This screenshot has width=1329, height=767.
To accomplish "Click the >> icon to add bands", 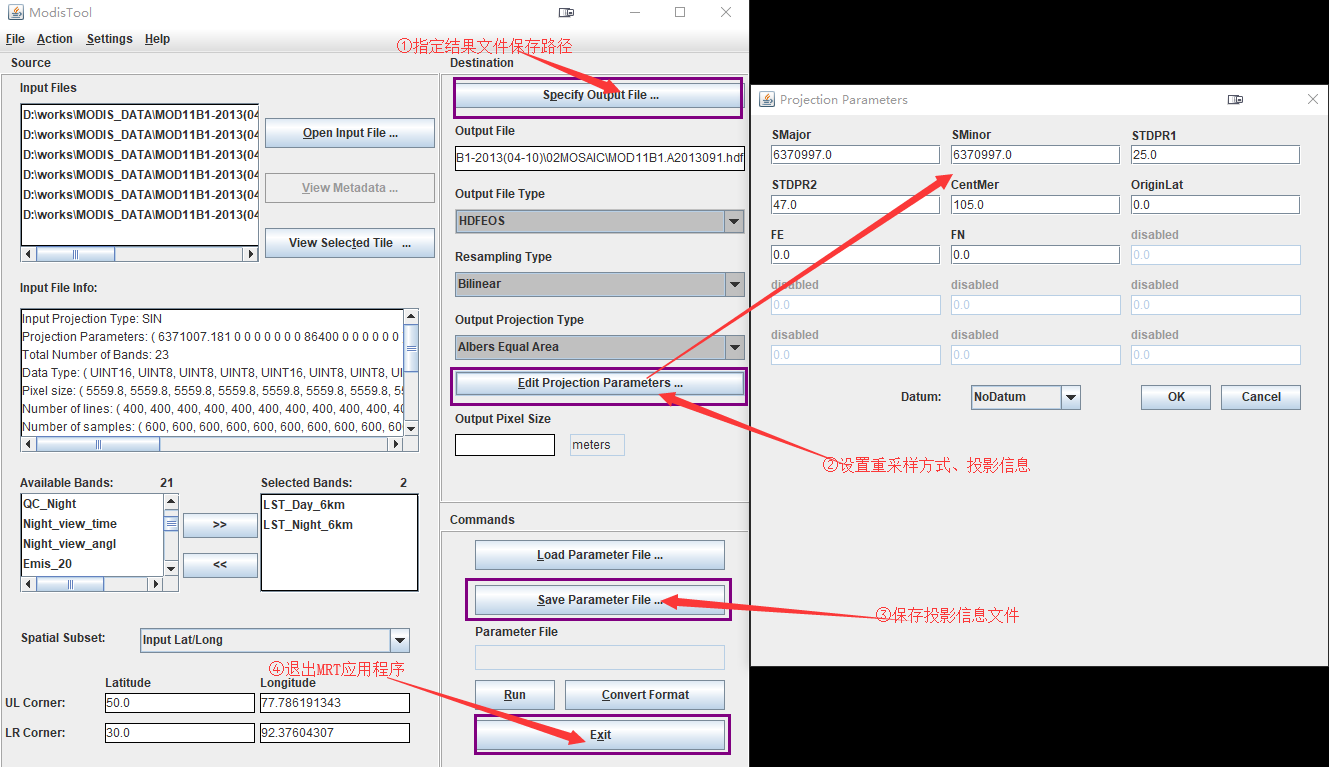I will tap(219, 525).
